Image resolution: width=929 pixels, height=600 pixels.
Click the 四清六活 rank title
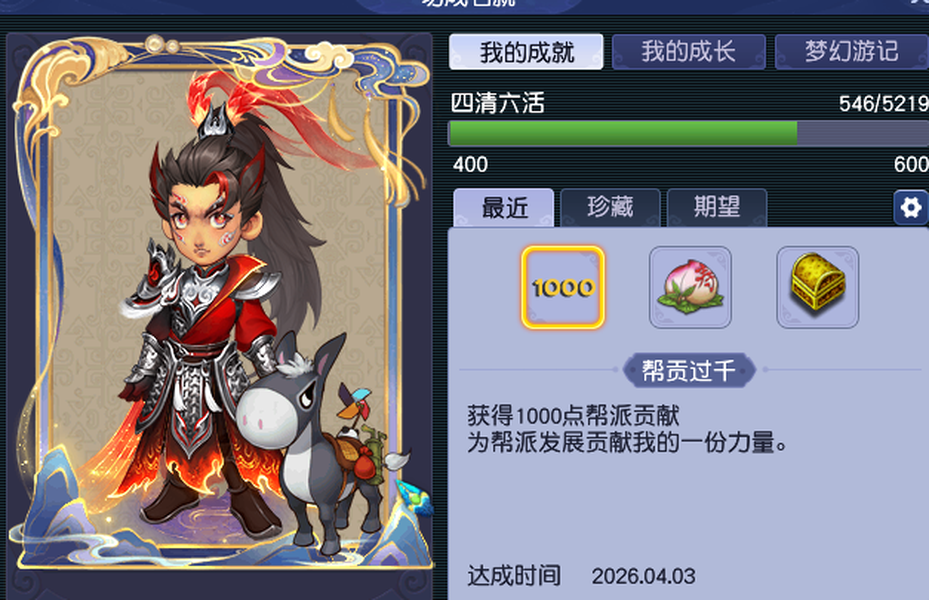point(498,103)
